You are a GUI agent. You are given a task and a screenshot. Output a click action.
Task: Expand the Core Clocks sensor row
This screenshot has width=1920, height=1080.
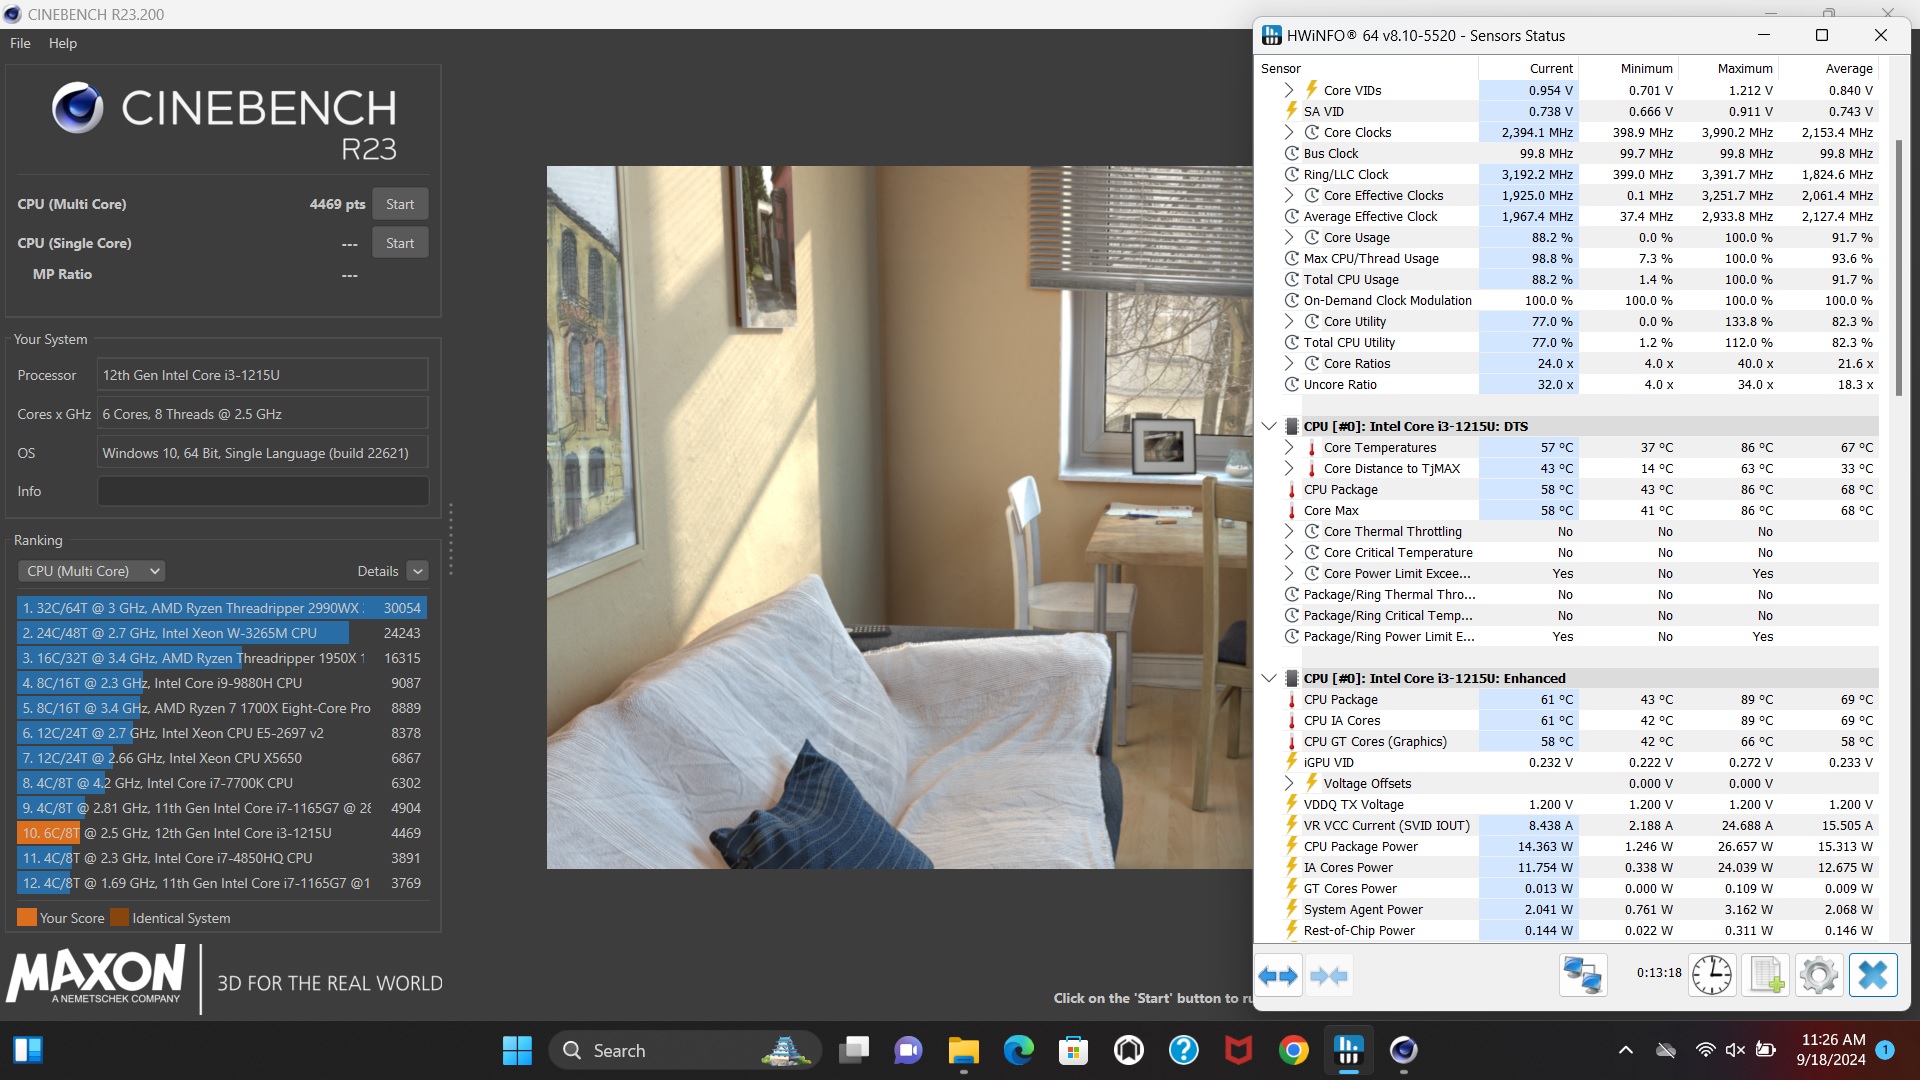pos(1289,132)
